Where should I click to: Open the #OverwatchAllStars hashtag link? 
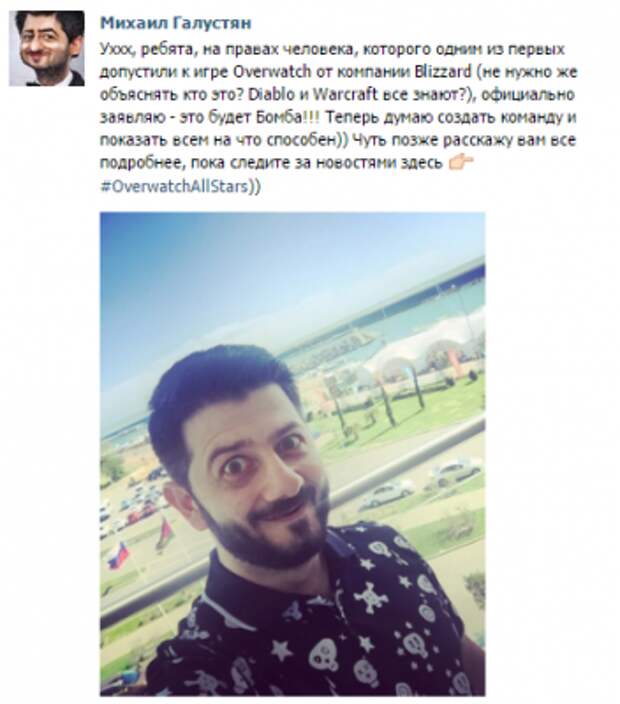pos(174,186)
